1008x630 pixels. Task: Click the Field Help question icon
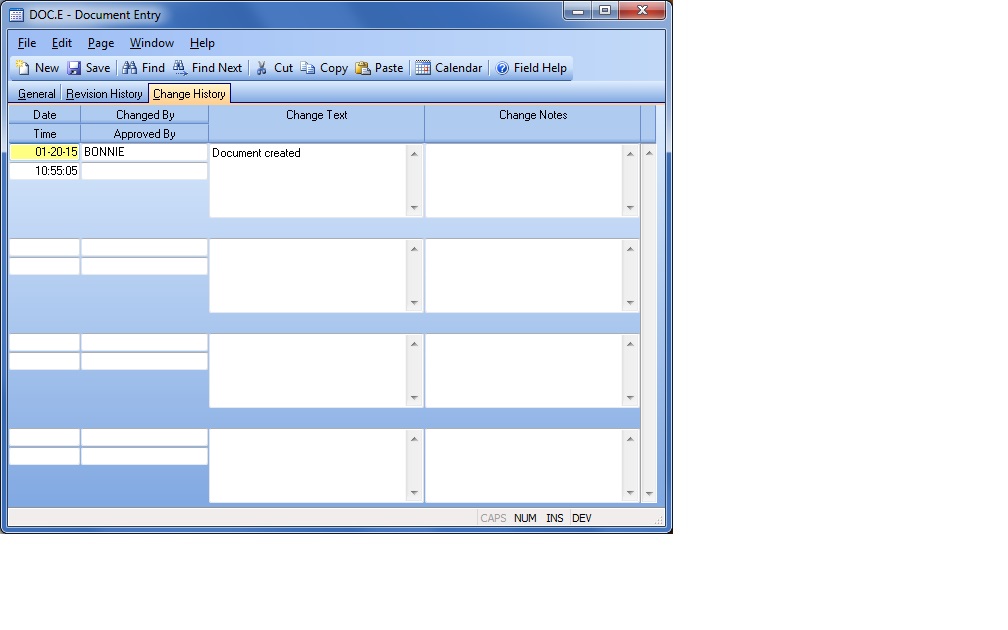[x=502, y=68]
